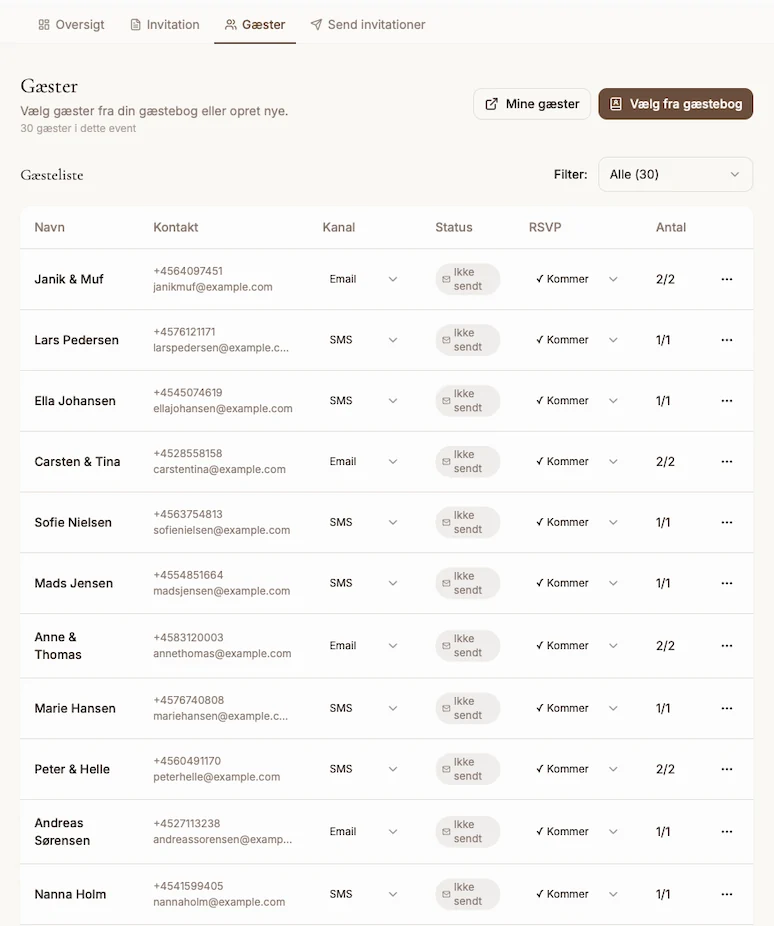The image size is (774, 926).
Task: Switch to the Oversigt tab
Action: point(71,24)
